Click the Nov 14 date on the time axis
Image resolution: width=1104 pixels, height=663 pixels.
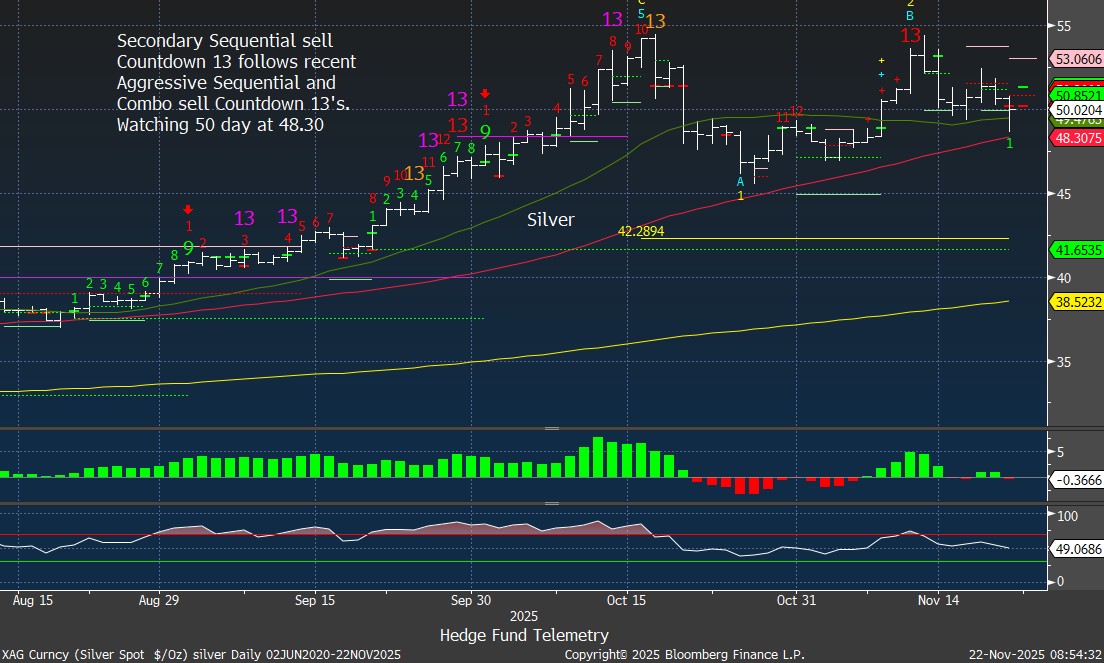(x=938, y=600)
